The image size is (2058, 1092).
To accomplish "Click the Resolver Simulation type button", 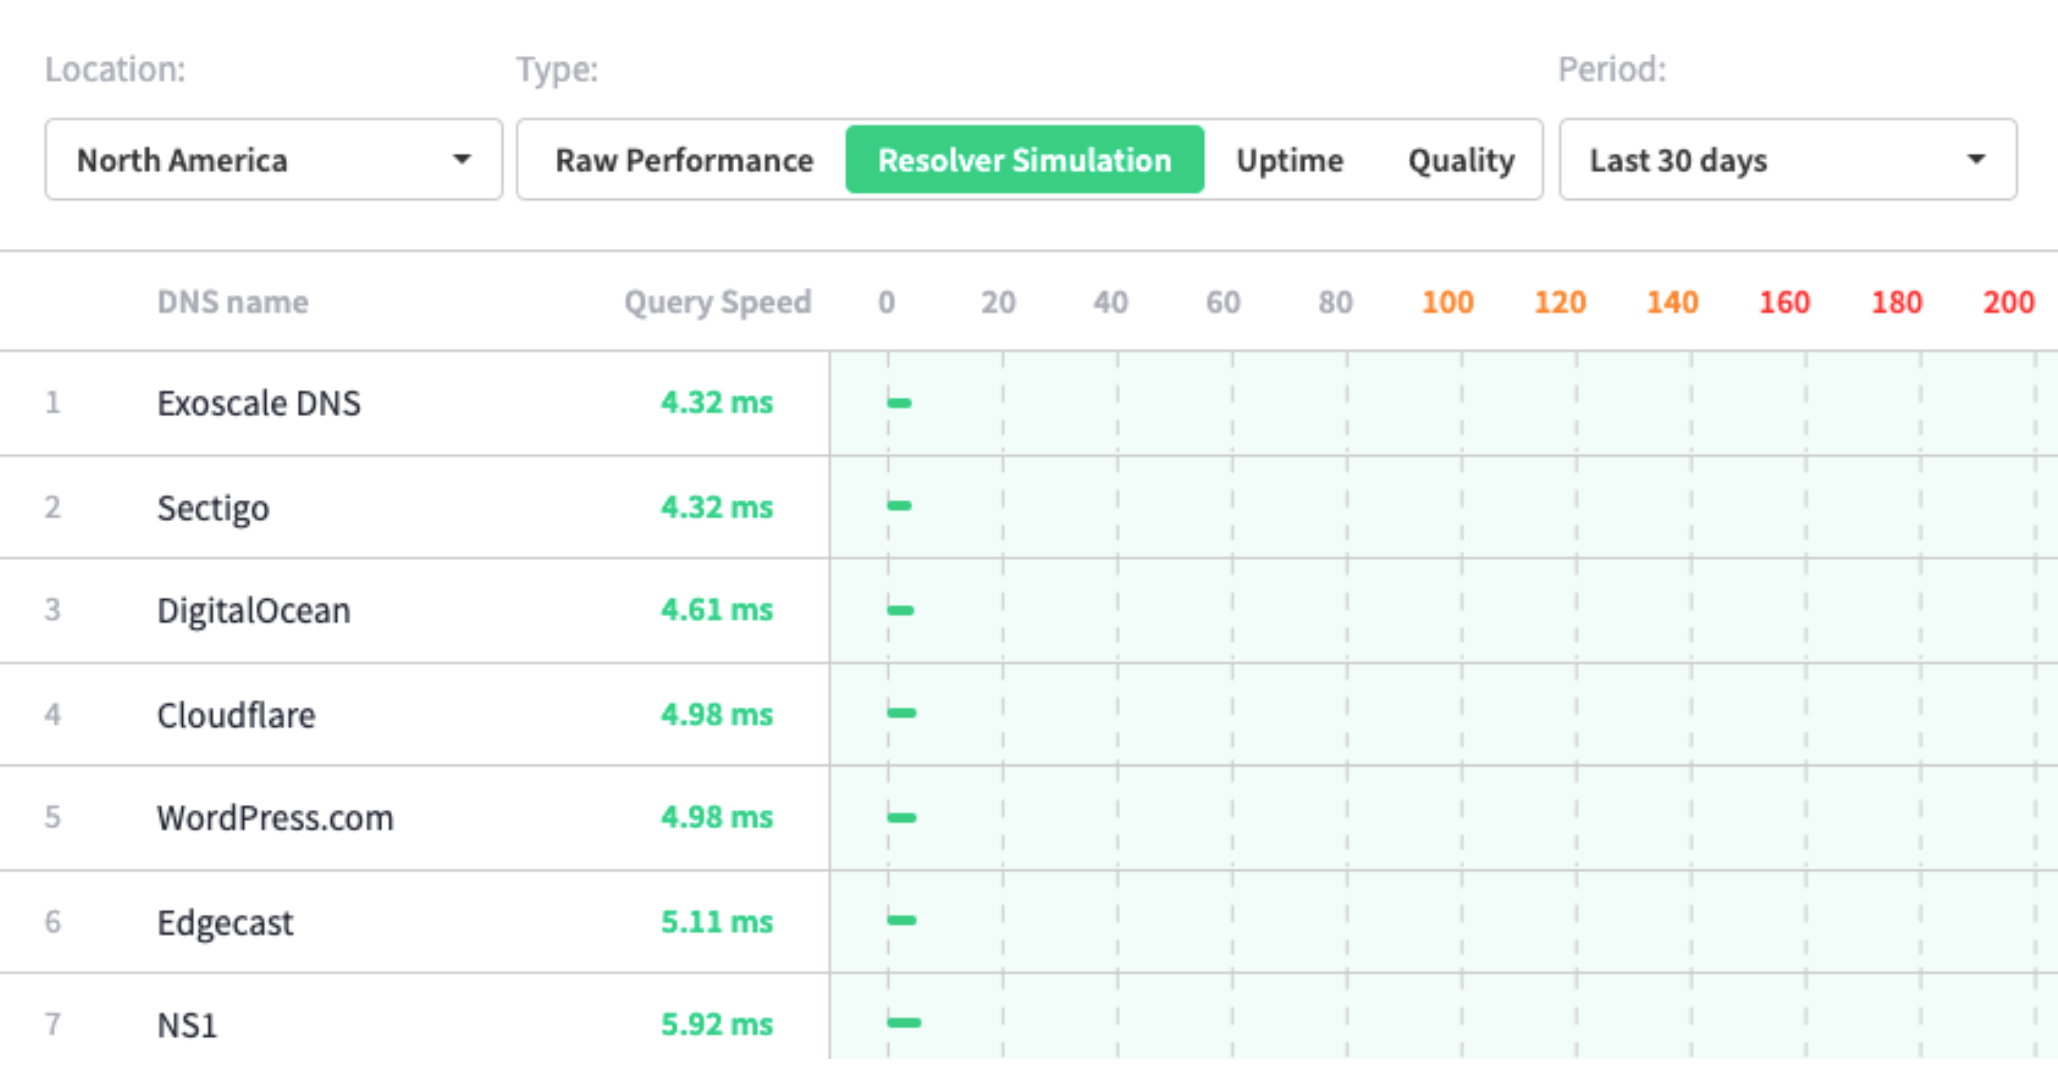I will pyautogui.click(x=1025, y=159).
